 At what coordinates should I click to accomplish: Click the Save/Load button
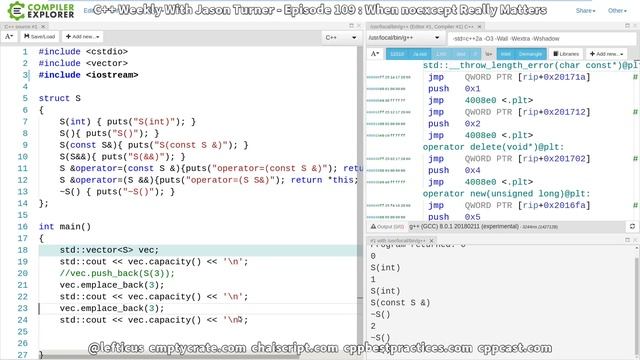(x=39, y=37)
